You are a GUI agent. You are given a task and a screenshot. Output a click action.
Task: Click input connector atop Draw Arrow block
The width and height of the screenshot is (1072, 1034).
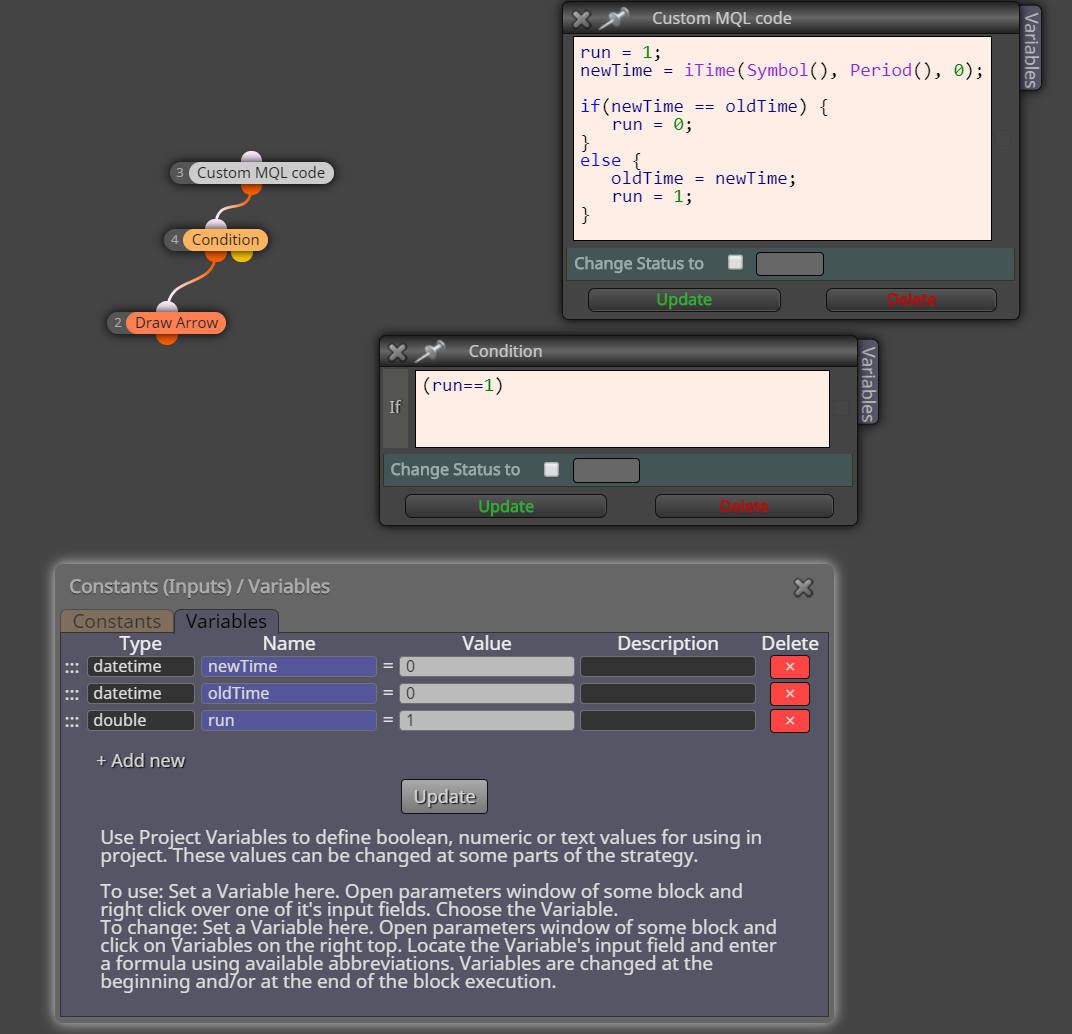[167, 308]
